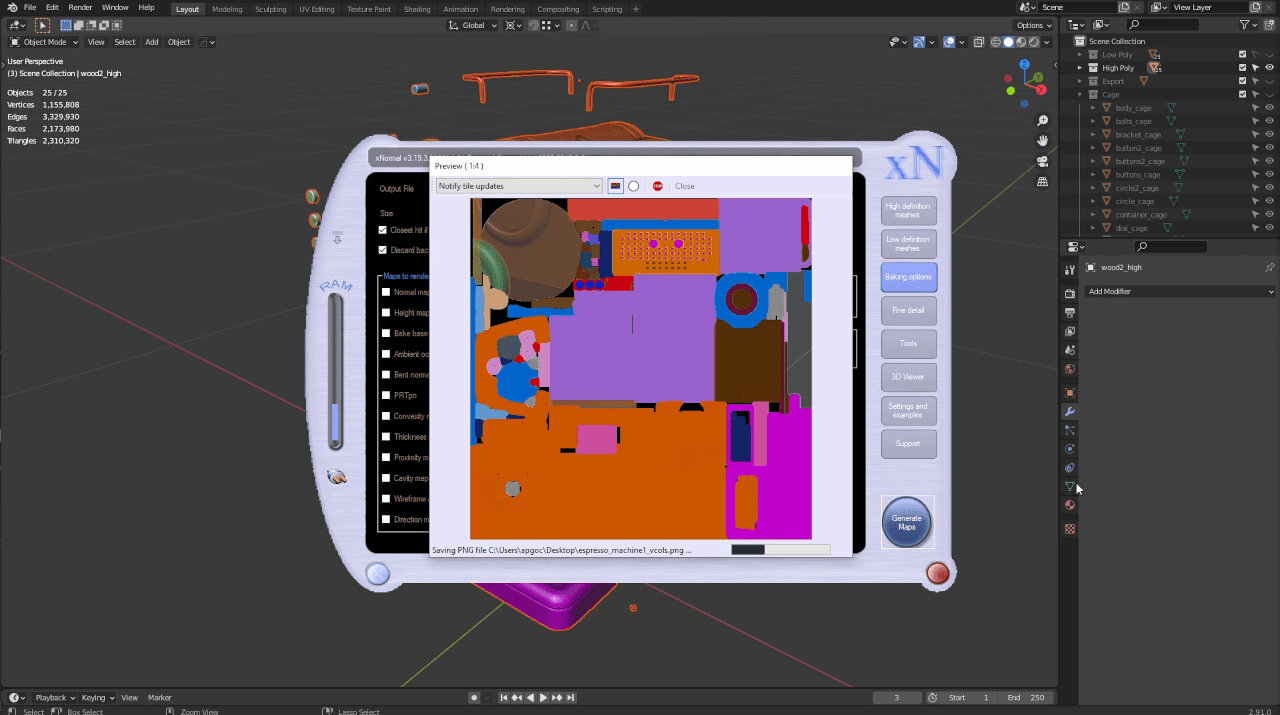Expand the bracket_cage tree item arrow
1280x715 pixels.
click(x=1092, y=134)
